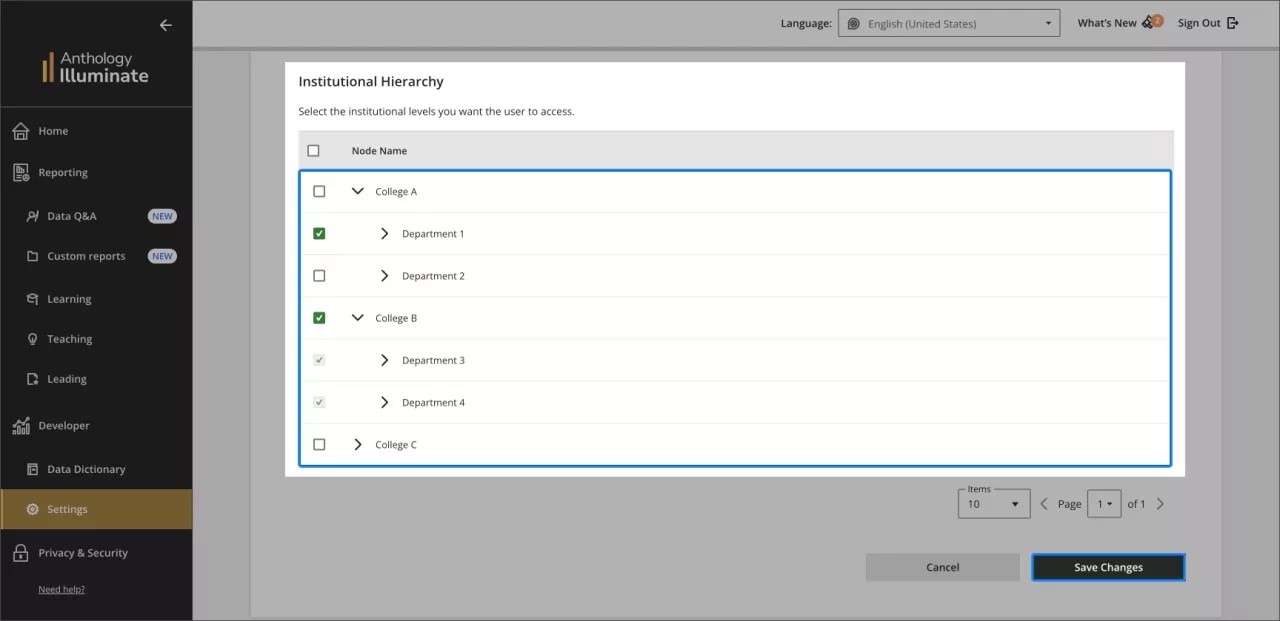This screenshot has height=621, width=1280.
Task: Expand the Department 3 node
Action: 384,359
